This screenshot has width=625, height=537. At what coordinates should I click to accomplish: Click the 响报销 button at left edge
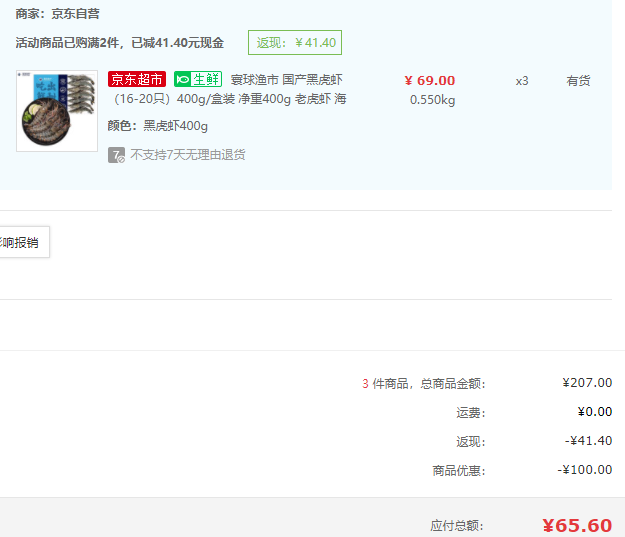[x=24, y=242]
